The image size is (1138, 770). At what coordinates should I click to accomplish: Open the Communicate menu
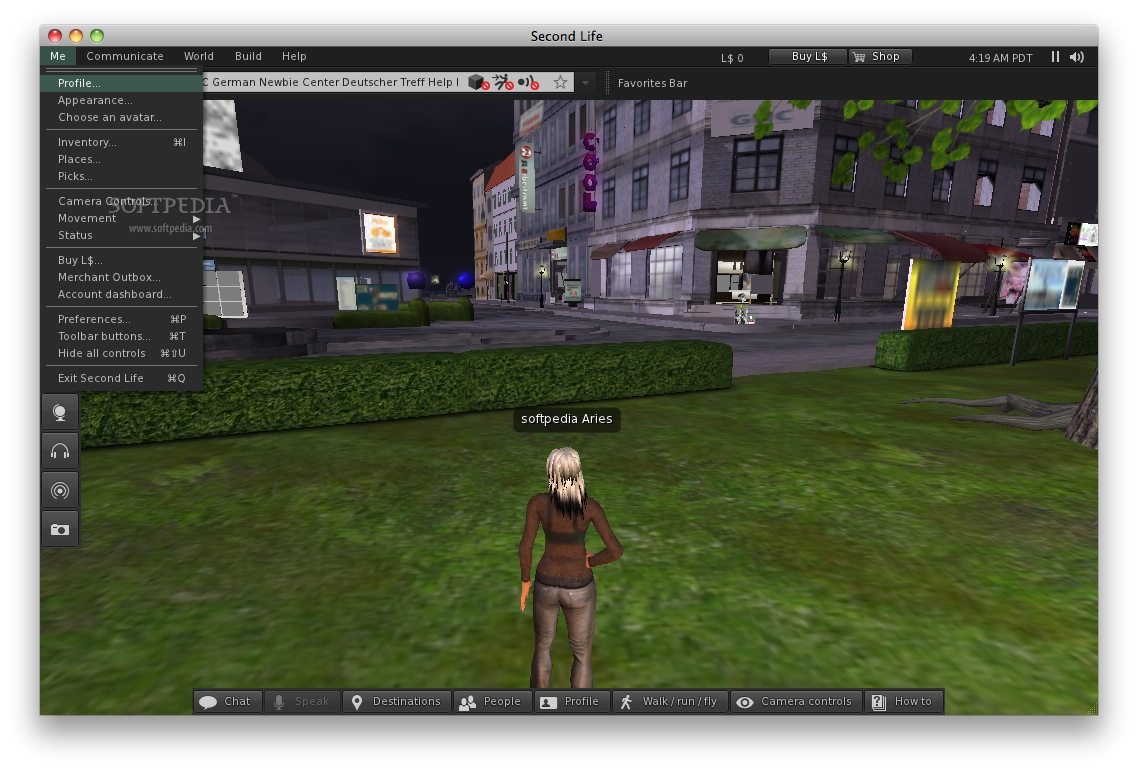(x=125, y=56)
